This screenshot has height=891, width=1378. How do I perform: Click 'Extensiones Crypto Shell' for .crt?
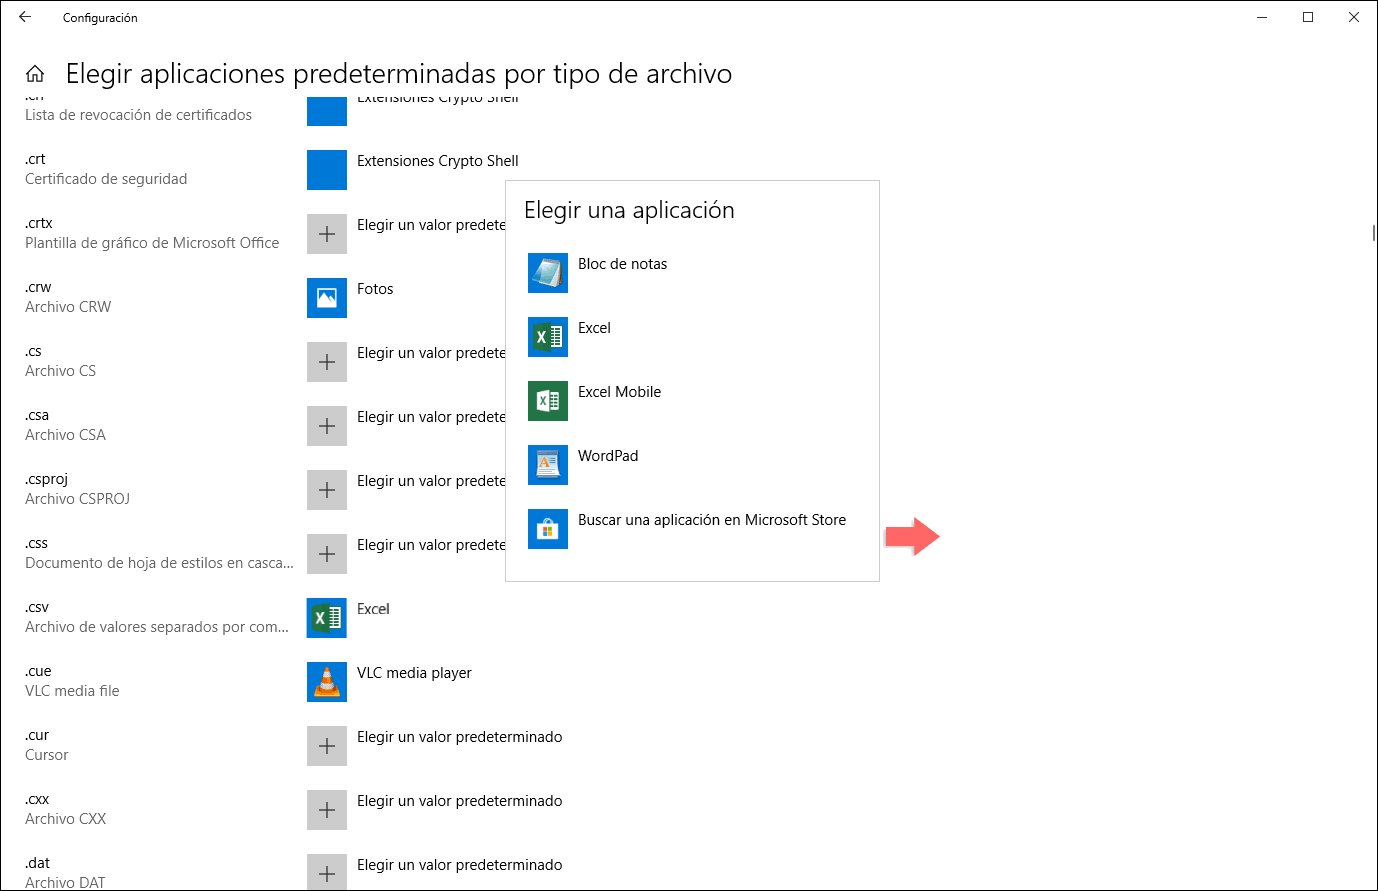click(438, 161)
